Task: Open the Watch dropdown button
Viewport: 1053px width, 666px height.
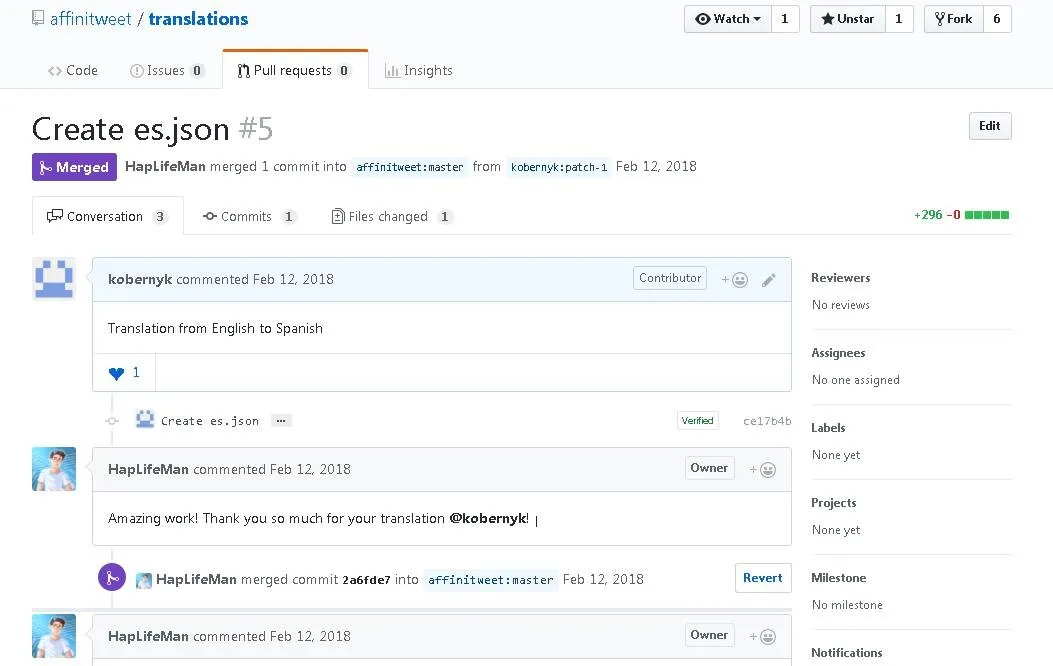Action: (728, 19)
